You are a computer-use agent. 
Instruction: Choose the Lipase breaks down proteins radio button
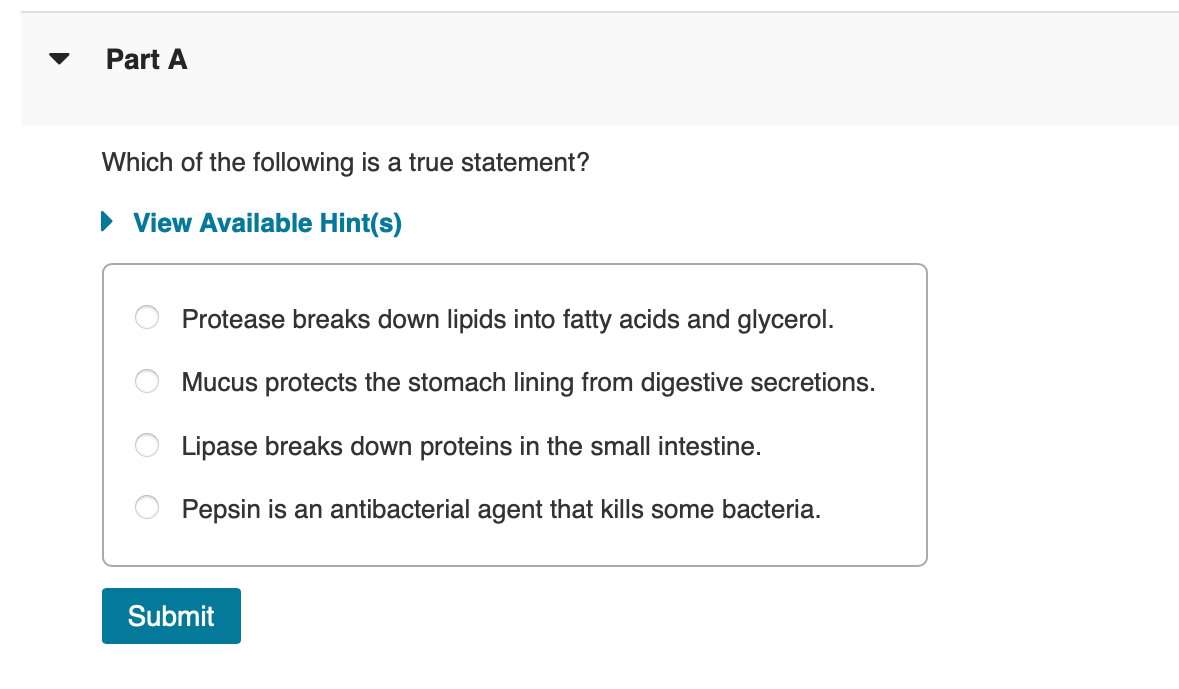tap(147, 445)
